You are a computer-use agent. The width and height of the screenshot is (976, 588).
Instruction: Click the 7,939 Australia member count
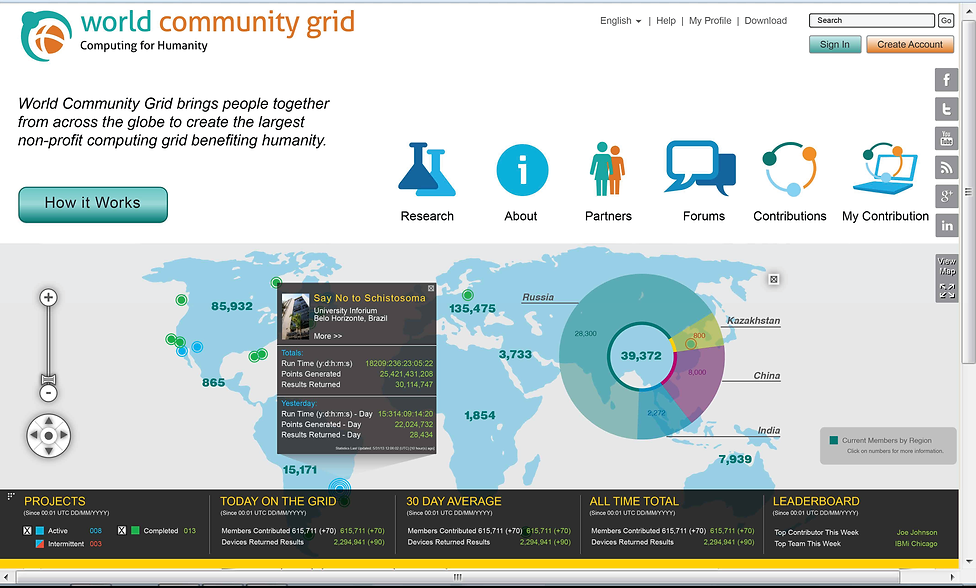coord(735,459)
